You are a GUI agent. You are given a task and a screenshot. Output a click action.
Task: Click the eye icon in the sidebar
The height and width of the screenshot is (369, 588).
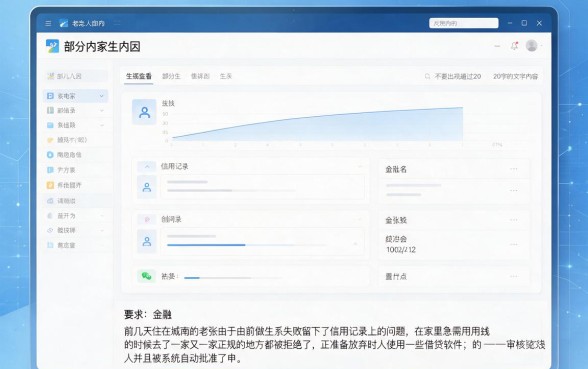click(50, 230)
